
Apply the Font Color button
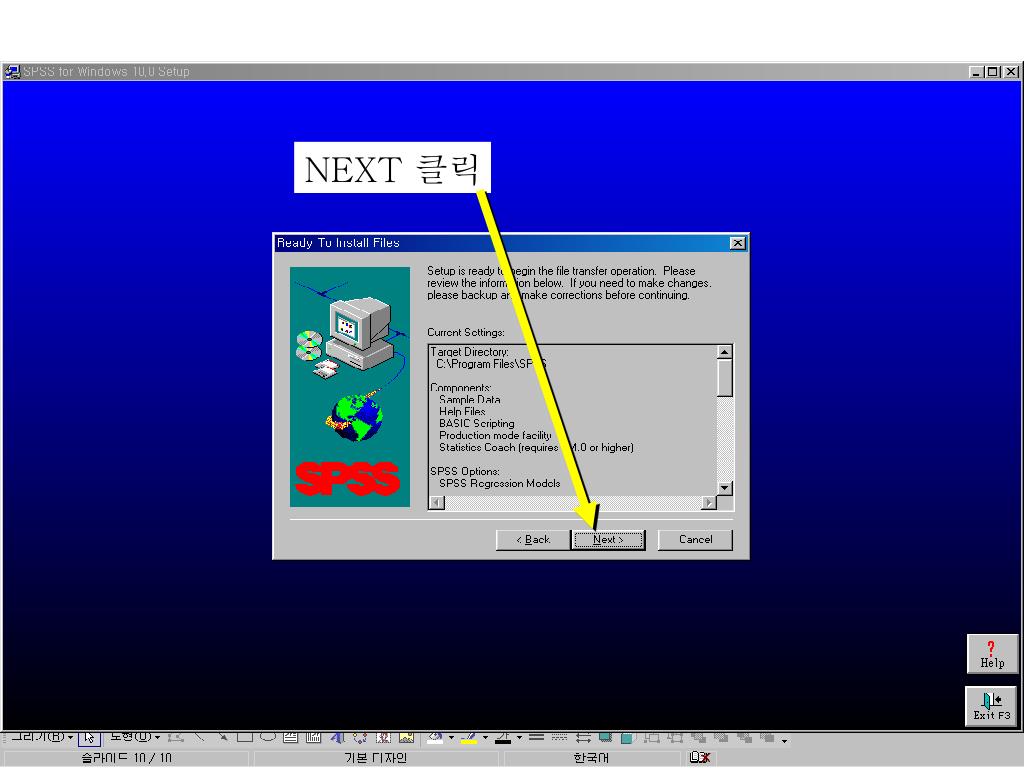(503, 737)
